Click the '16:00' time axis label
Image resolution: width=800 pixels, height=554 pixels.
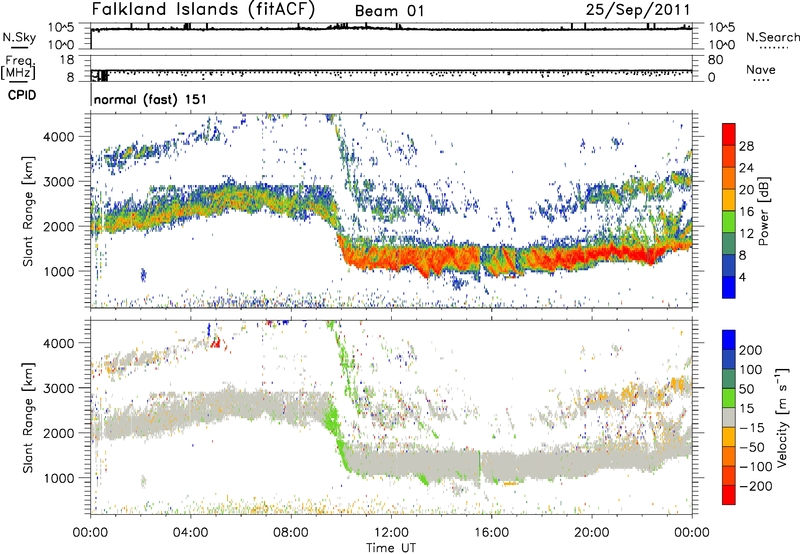coord(491,533)
